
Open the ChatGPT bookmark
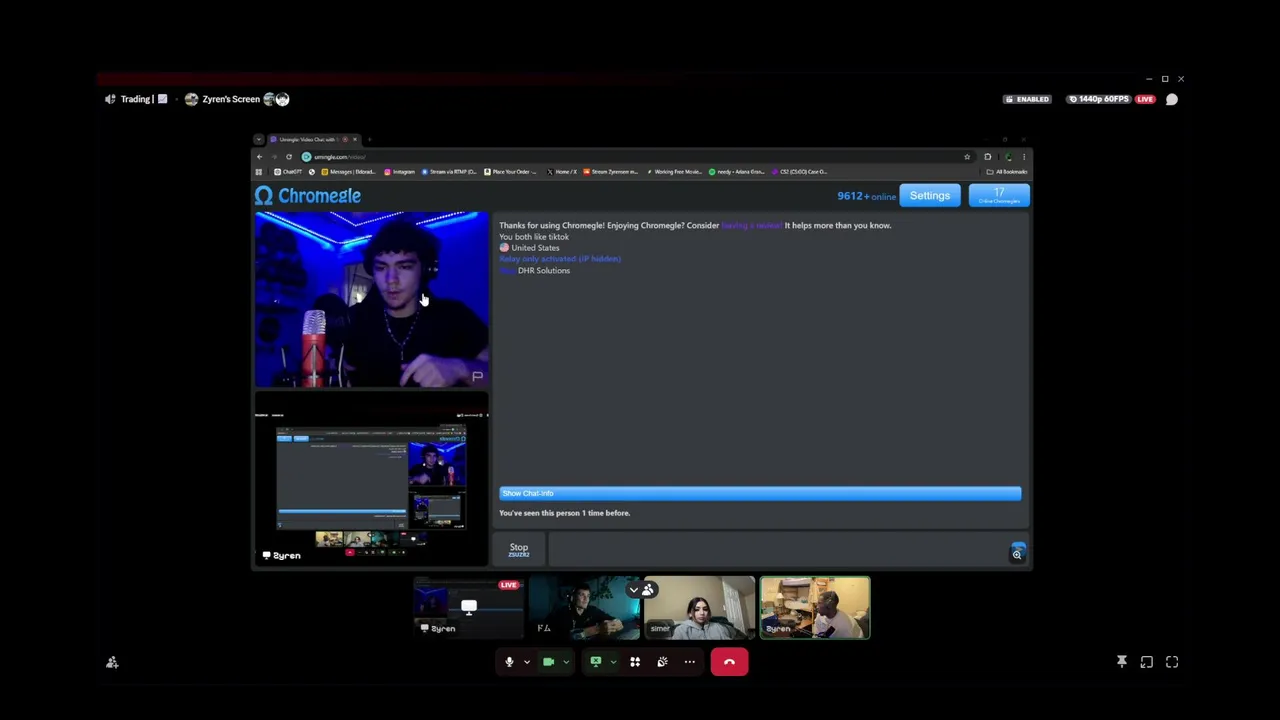[x=288, y=172]
